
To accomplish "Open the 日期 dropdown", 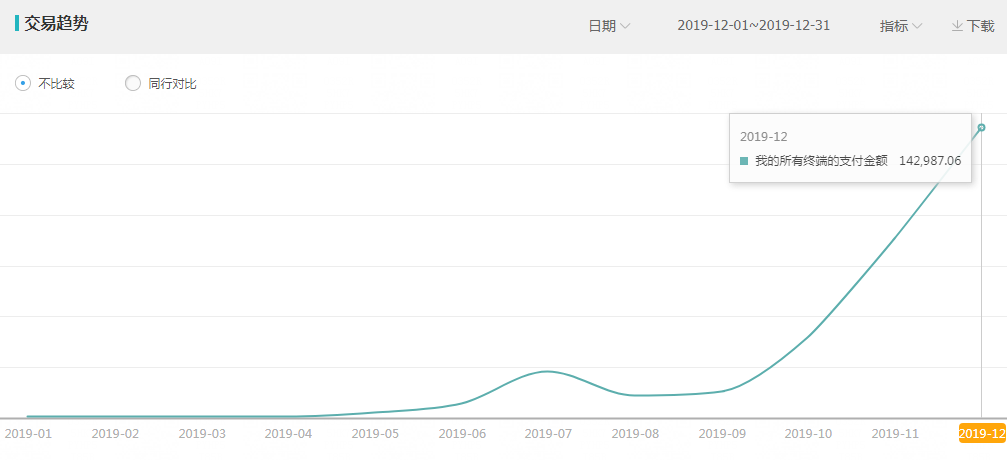I will [609, 26].
